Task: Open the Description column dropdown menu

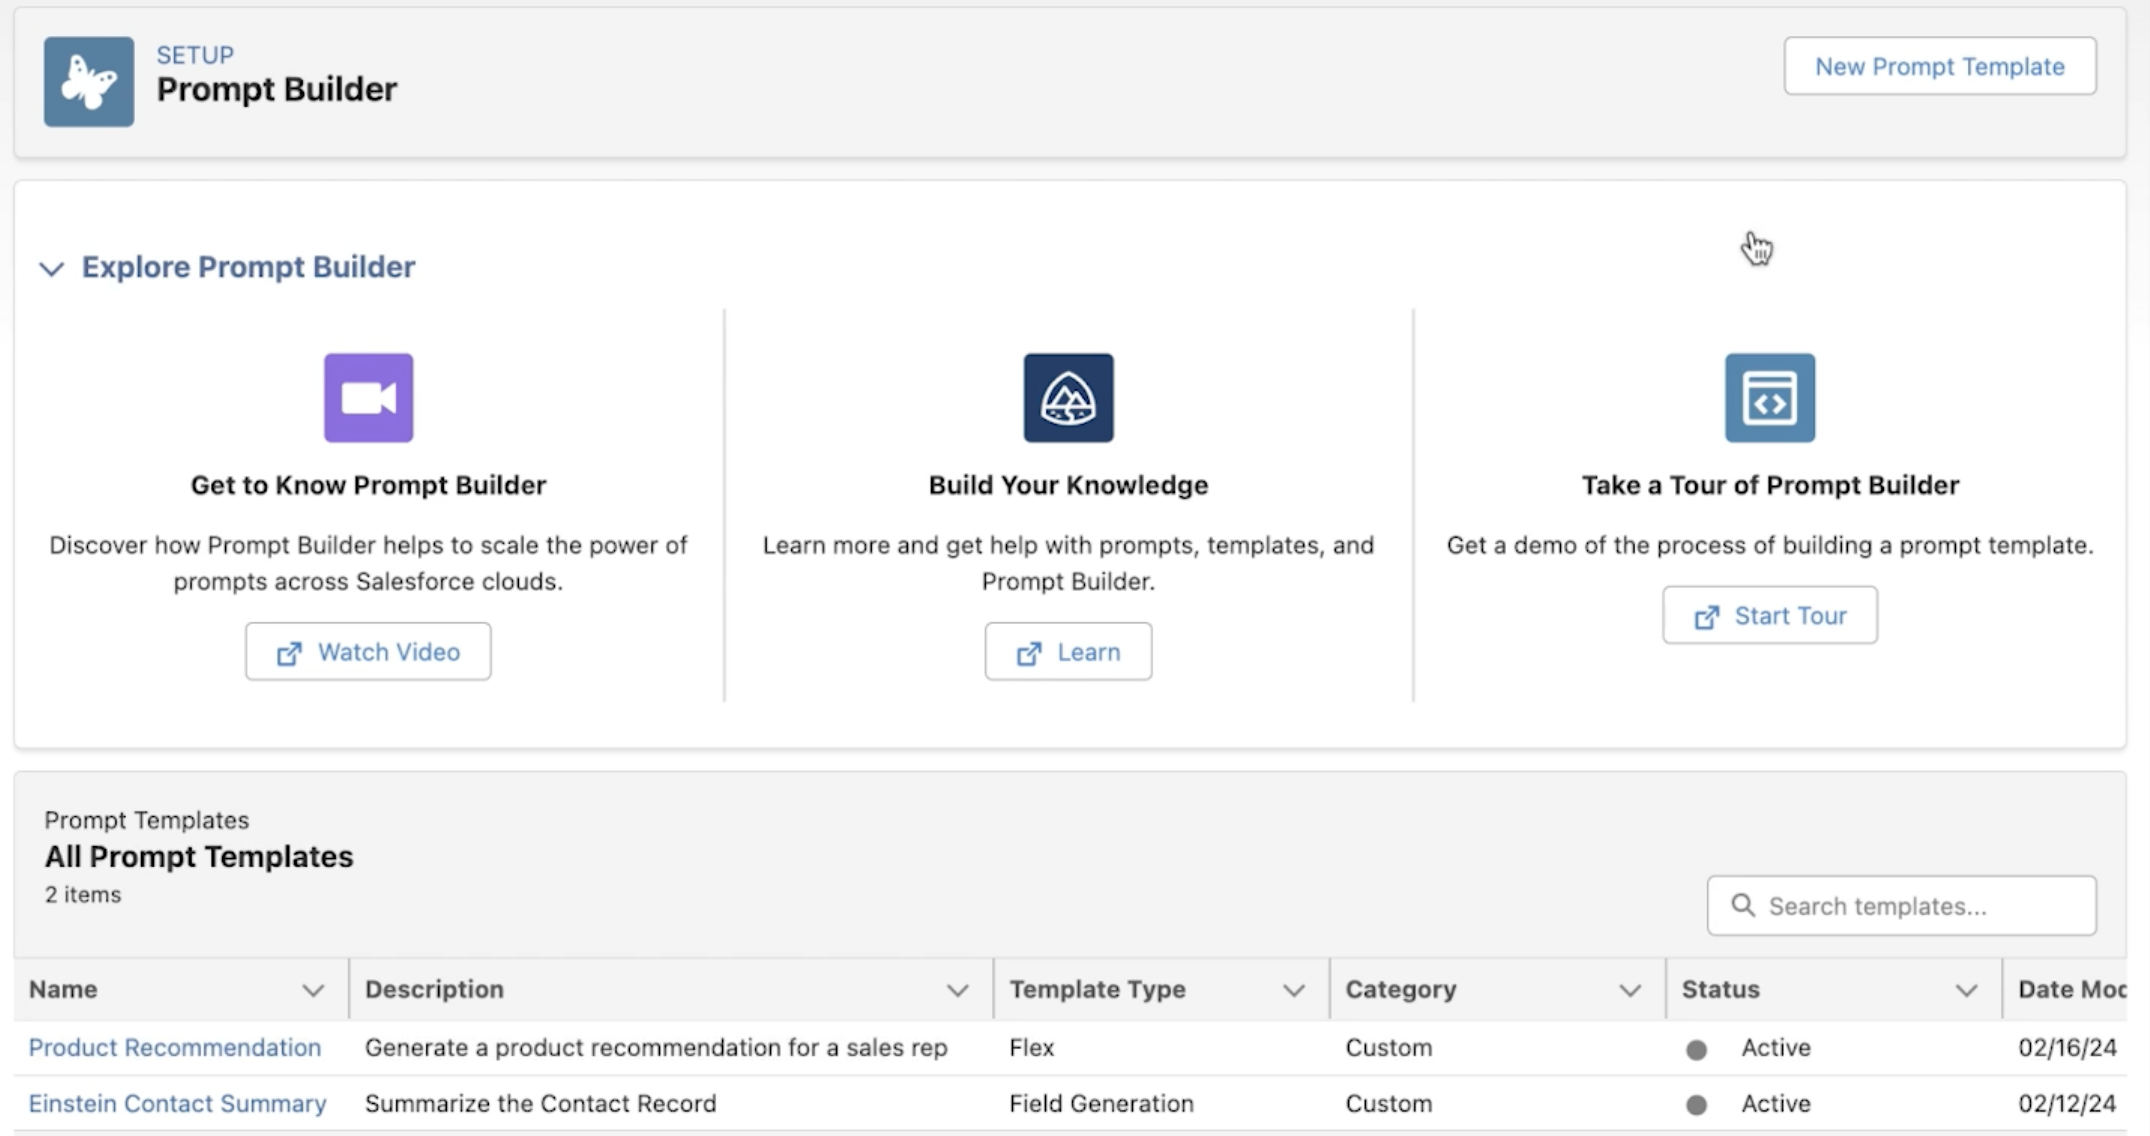Action: [x=957, y=990]
